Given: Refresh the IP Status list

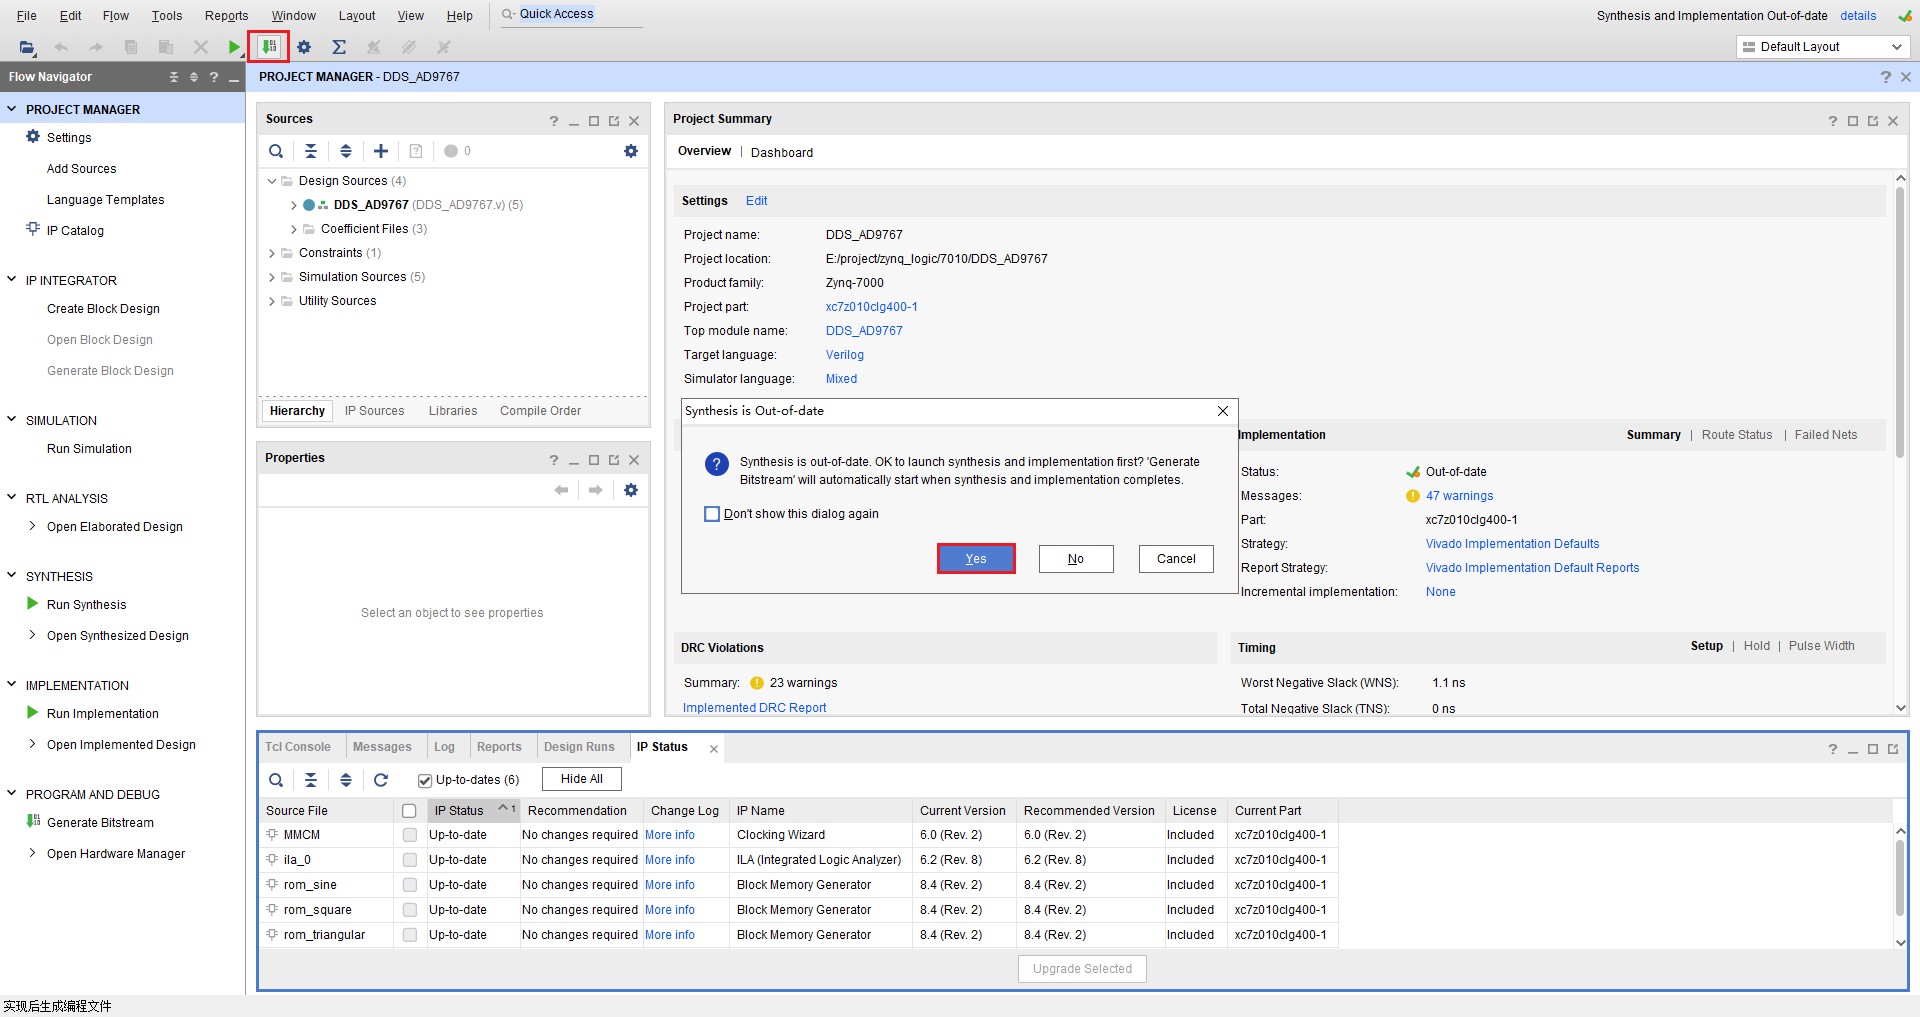Looking at the screenshot, I should [381, 780].
